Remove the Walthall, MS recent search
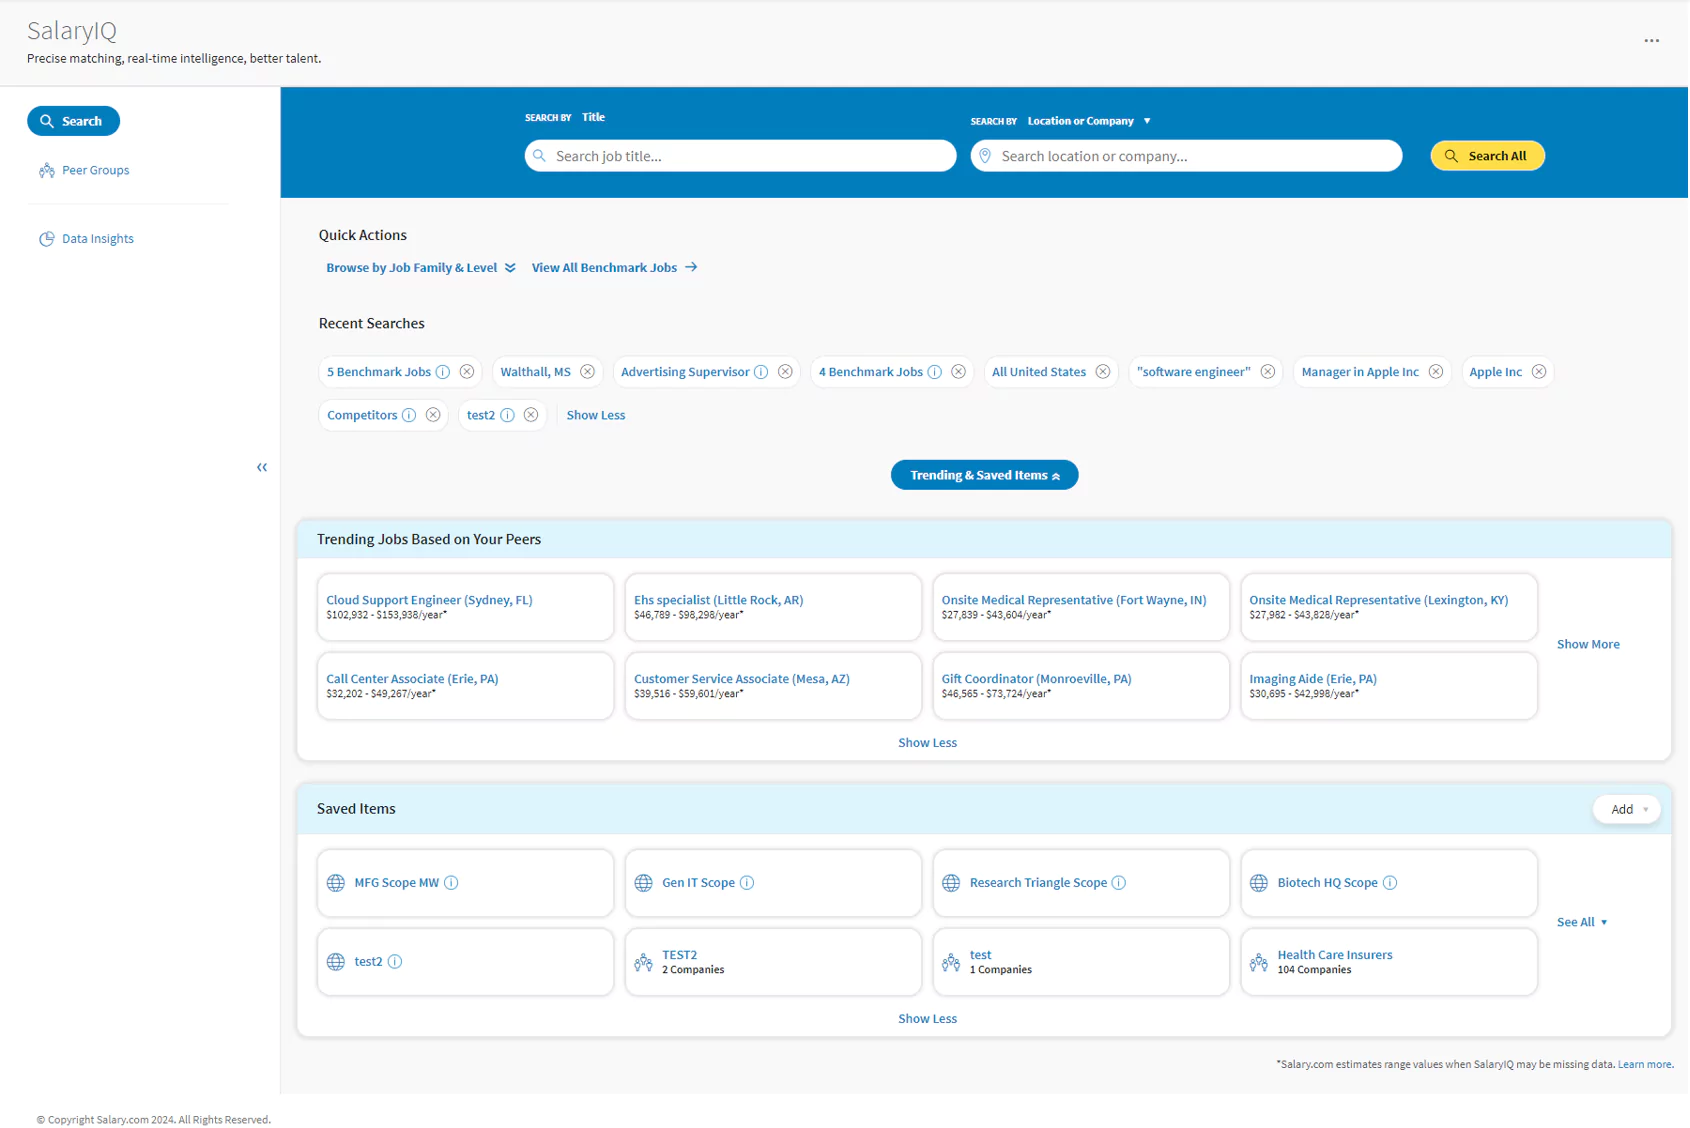 pyautogui.click(x=587, y=372)
